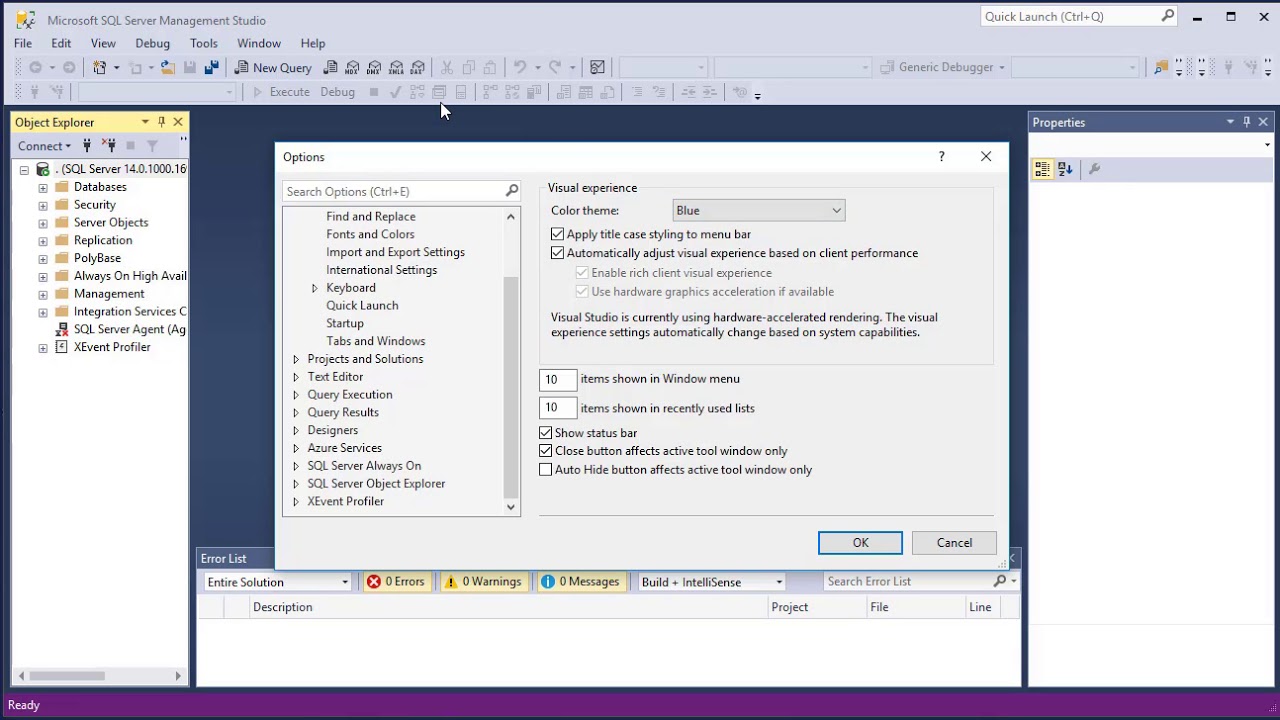Click the Filter funnel icon in Object Explorer
The height and width of the screenshot is (720, 1280).
click(152, 146)
